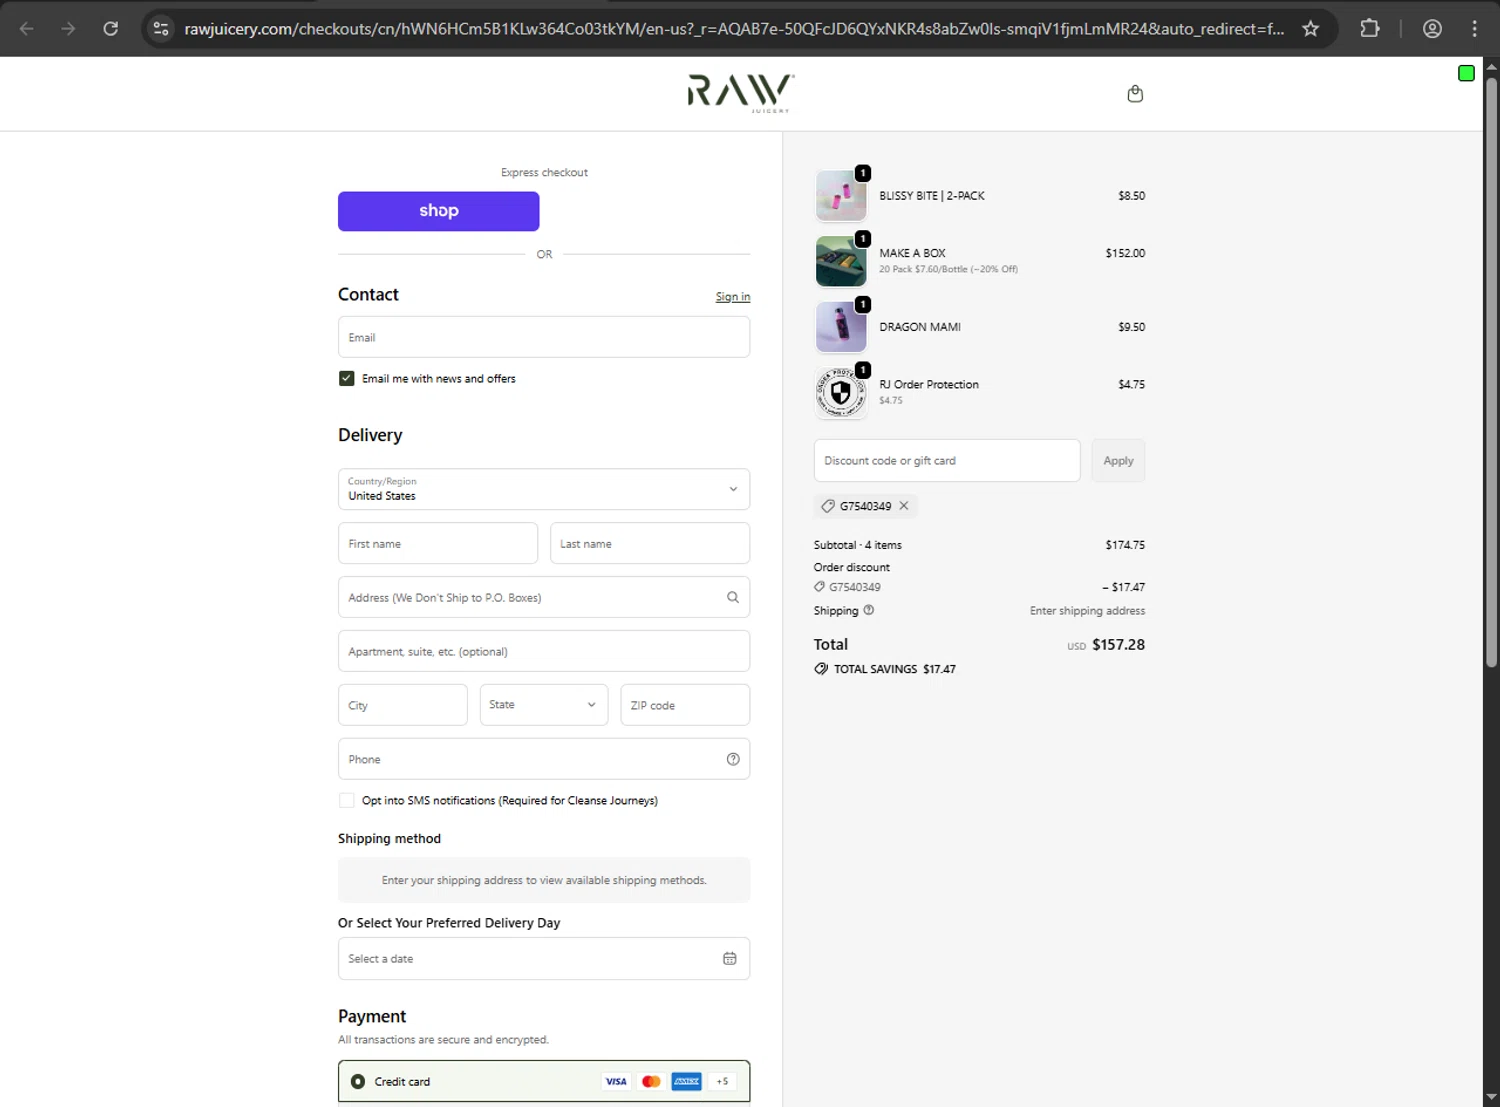Click the American Express icon
This screenshot has height=1107, width=1500.
[x=686, y=1081]
